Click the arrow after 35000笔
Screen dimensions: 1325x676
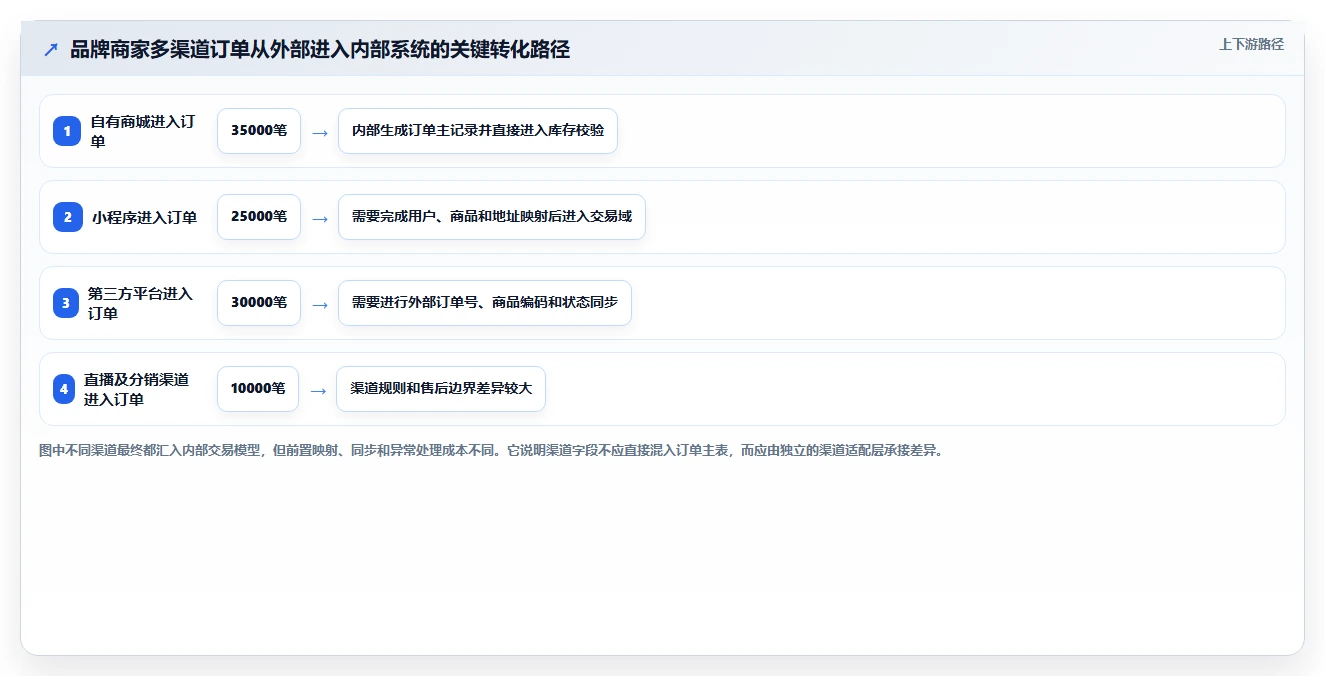tap(319, 132)
